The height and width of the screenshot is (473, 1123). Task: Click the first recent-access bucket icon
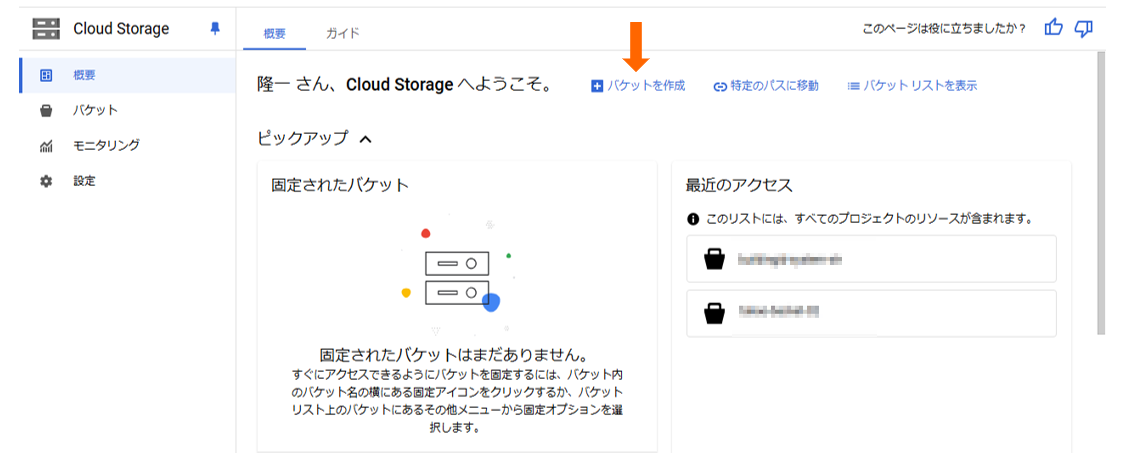pos(713,259)
